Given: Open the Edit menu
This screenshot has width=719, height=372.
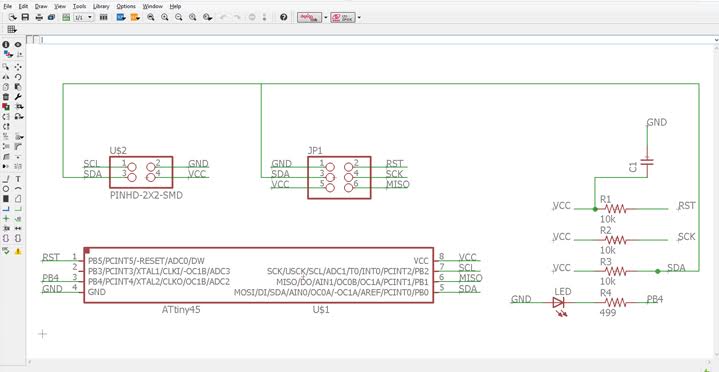Looking at the screenshot, I should pos(23,6).
